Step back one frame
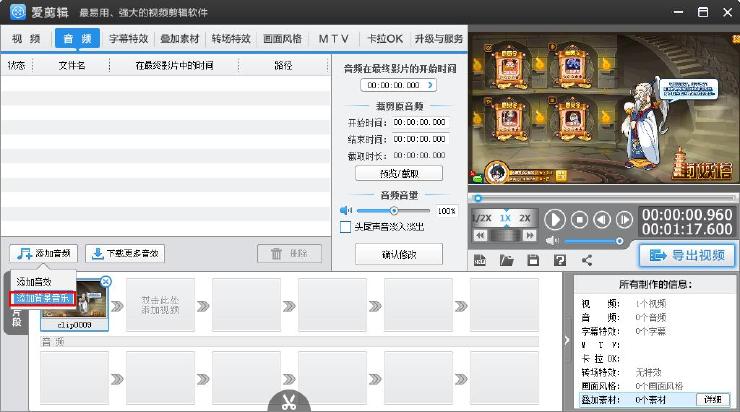This screenshot has height=412, width=740. (602, 219)
